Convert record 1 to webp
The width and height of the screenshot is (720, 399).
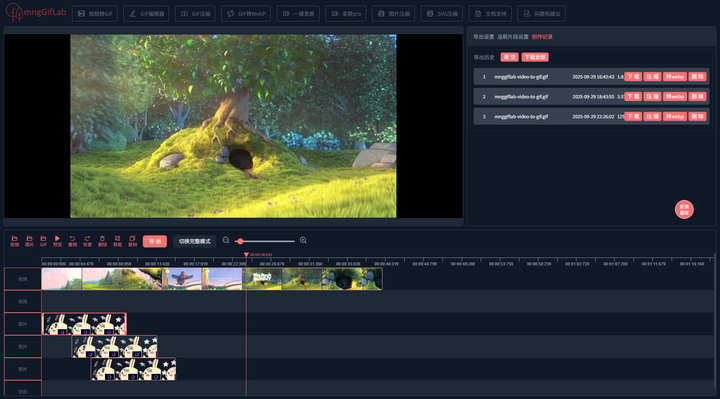coord(675,77)
